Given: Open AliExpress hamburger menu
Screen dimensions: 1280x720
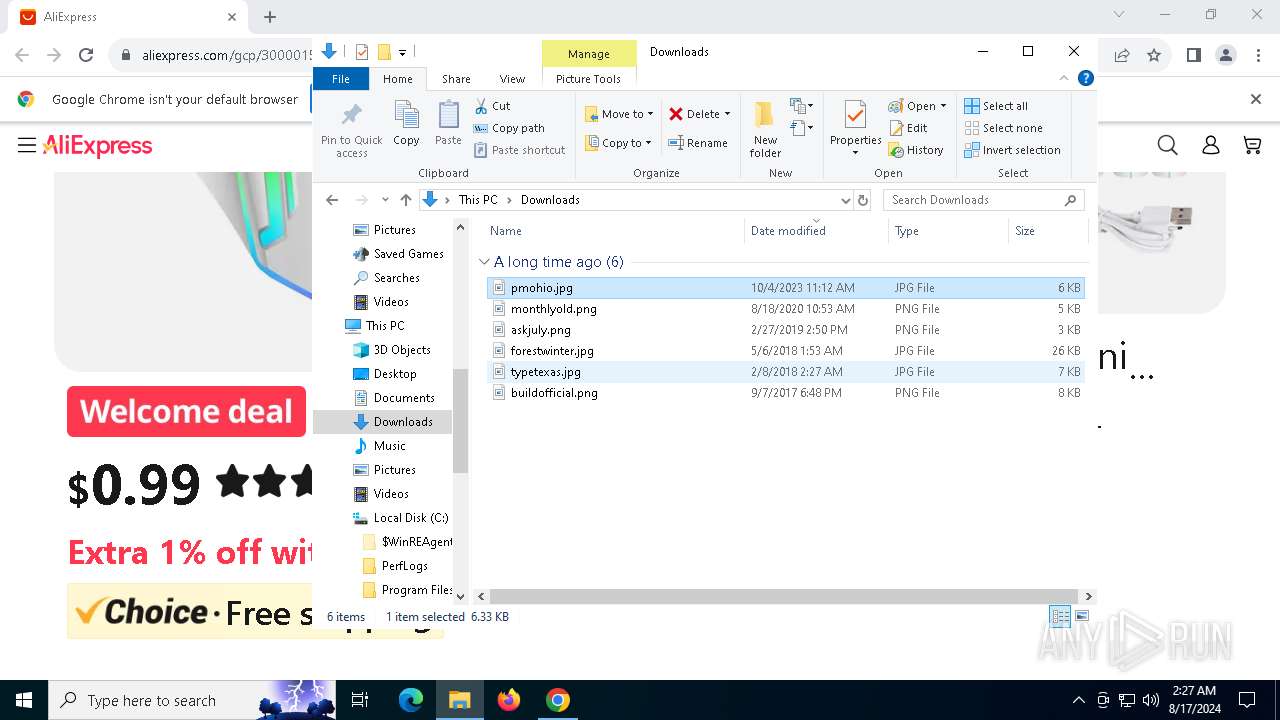Looking at the screenshot, I should point(27,146).
